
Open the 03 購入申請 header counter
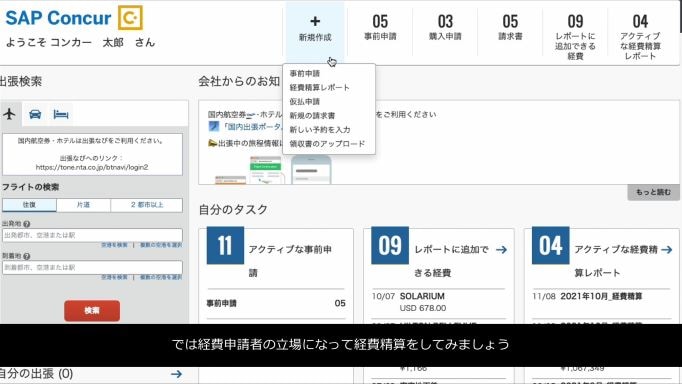click(x=445, y=28)
